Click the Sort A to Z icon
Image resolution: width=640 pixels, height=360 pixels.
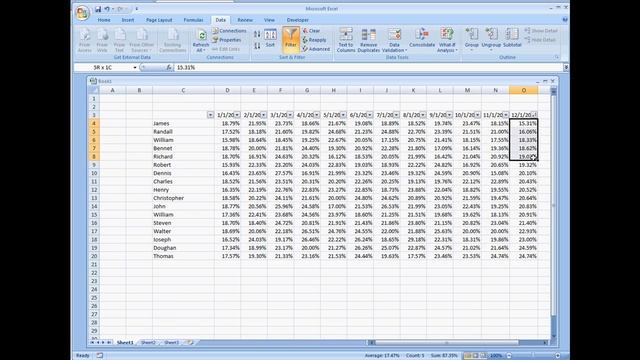point(257,34)
